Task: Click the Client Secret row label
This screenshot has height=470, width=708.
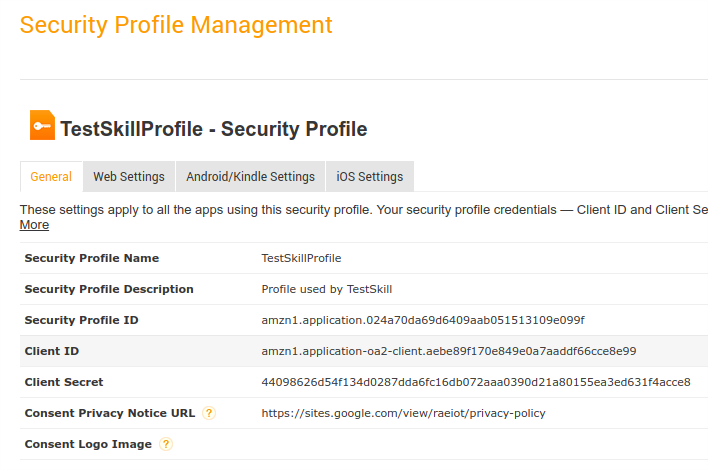Action: coord(64,382)
